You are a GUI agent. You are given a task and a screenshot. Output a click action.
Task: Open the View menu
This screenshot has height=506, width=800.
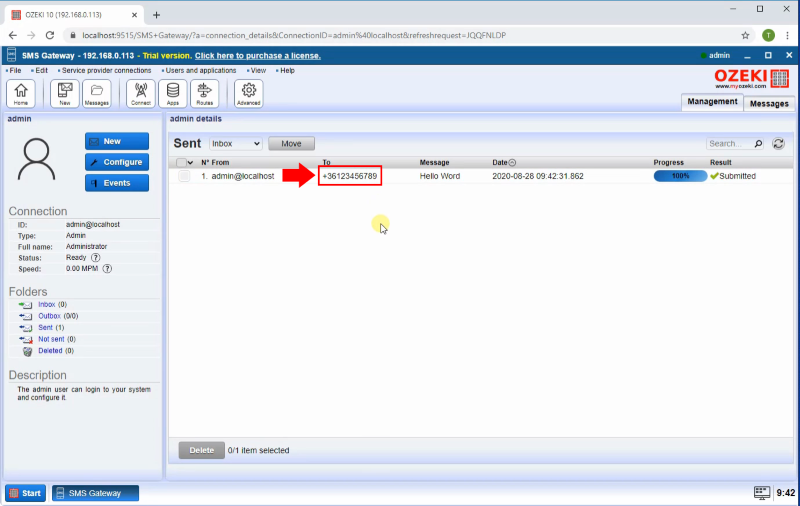click(258, 70)
